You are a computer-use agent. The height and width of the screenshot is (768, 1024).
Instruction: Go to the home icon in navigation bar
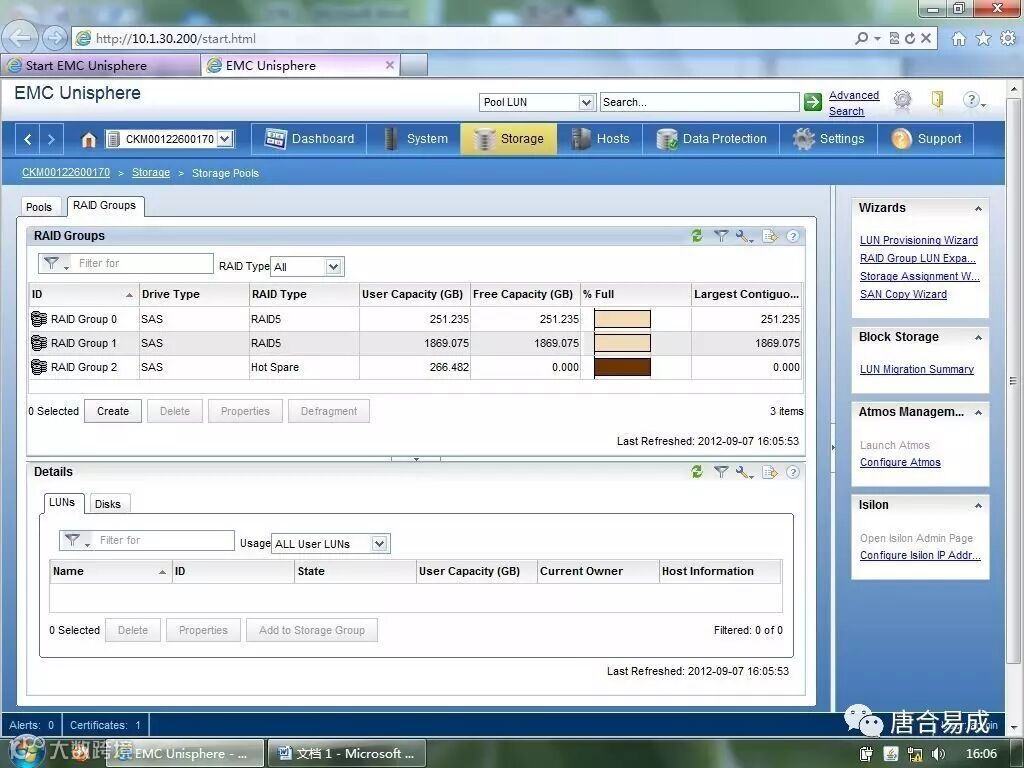pos(88,139)
